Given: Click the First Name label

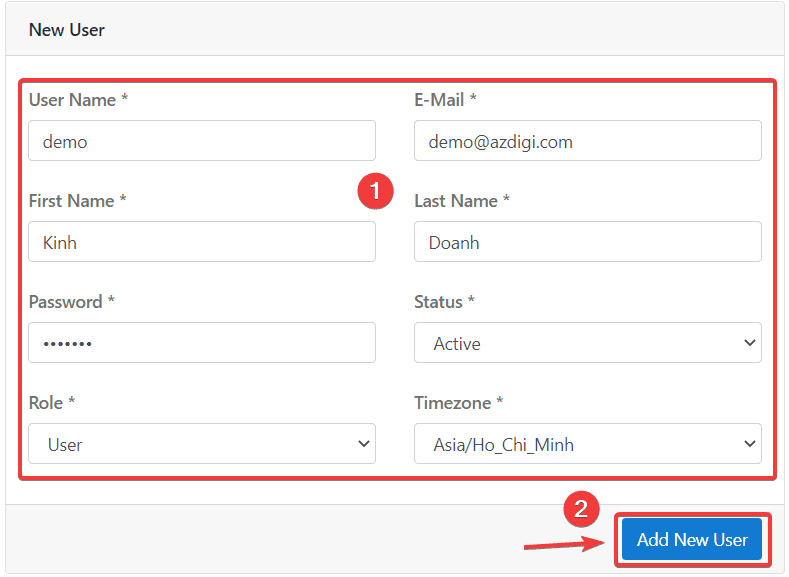Looking at the screenshot, I should [x=77, y=201].
